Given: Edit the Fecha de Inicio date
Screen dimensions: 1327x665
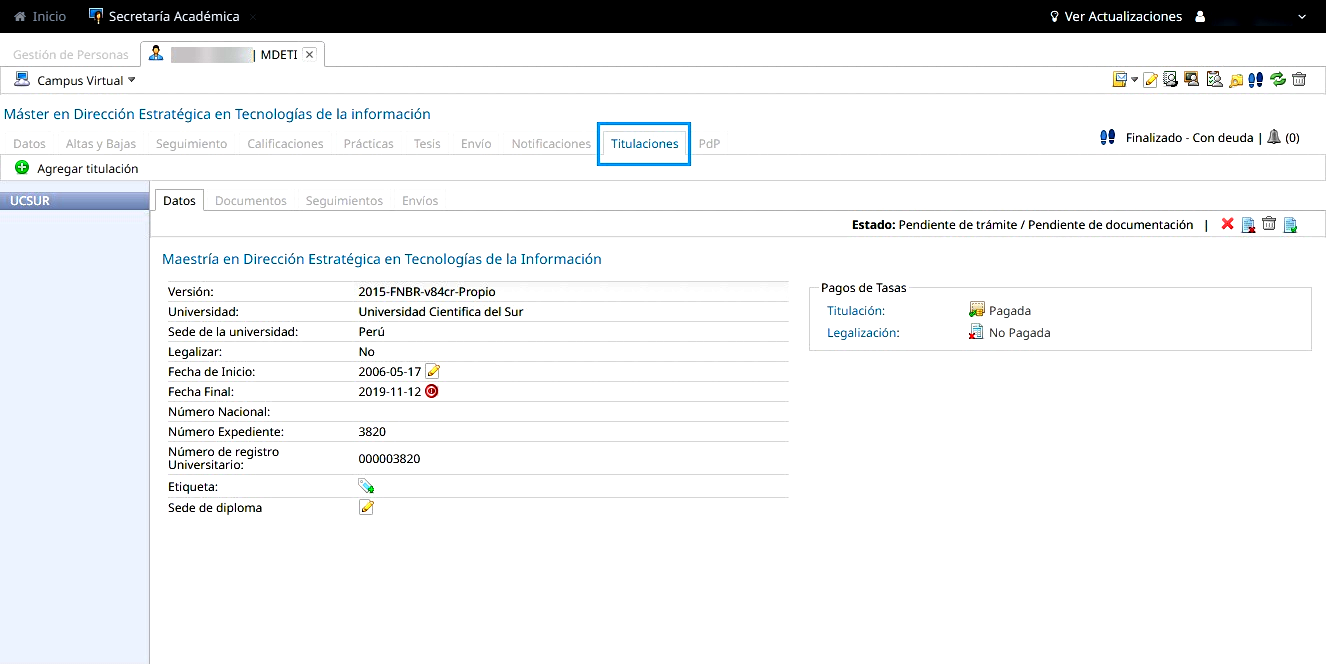Looking at the screenshot, I should [x=433, y=371].
